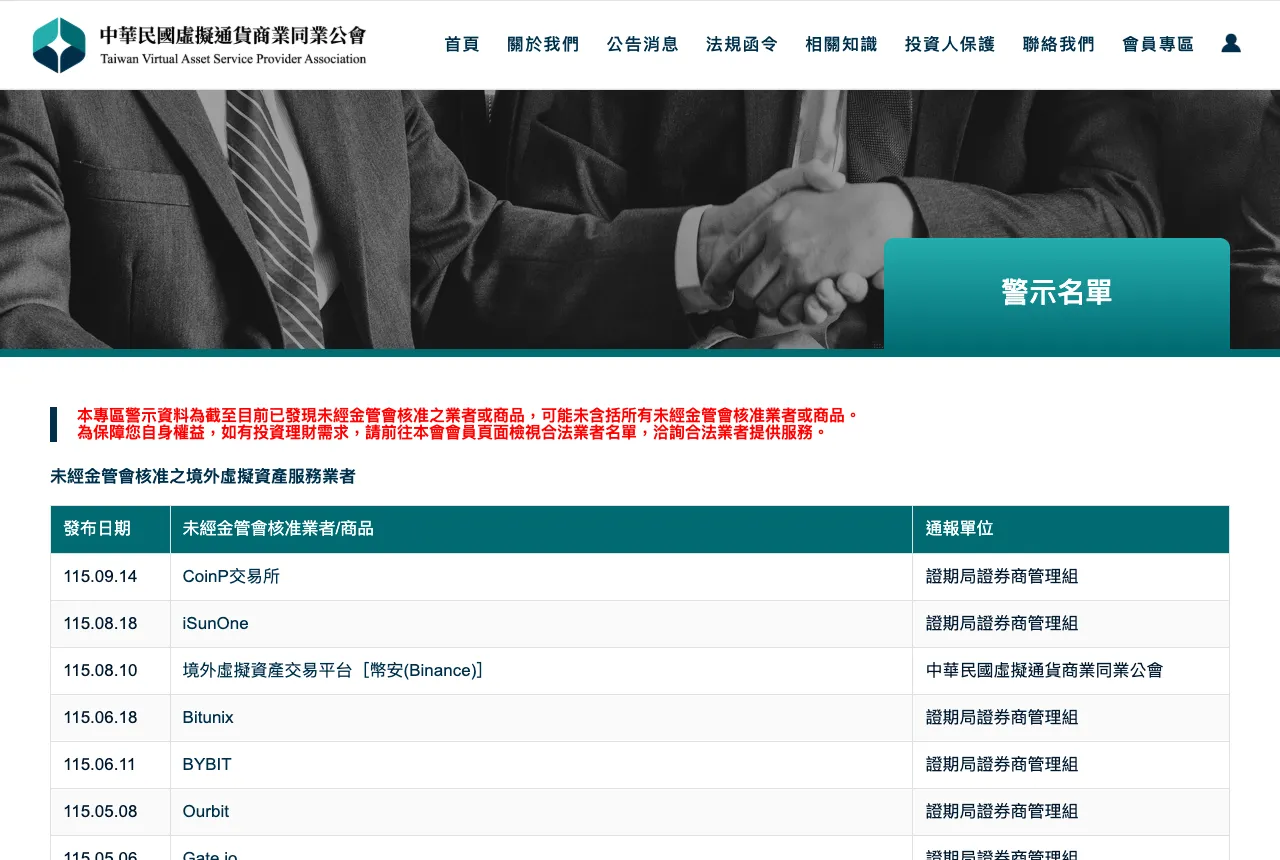
Task: Click date 115.09.14
Action: 100,576
